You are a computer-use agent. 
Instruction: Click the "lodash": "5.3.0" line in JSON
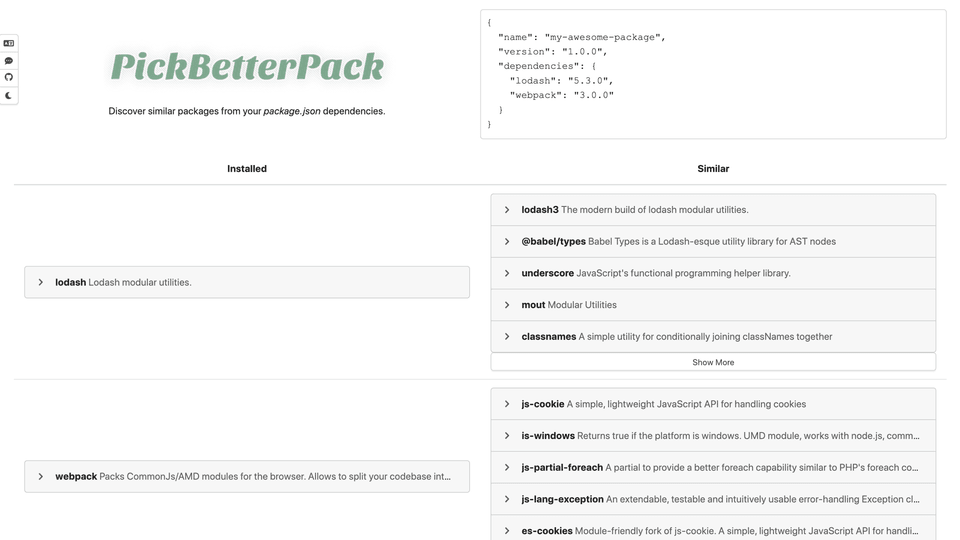pyautogui.click(x=561, y=81)
